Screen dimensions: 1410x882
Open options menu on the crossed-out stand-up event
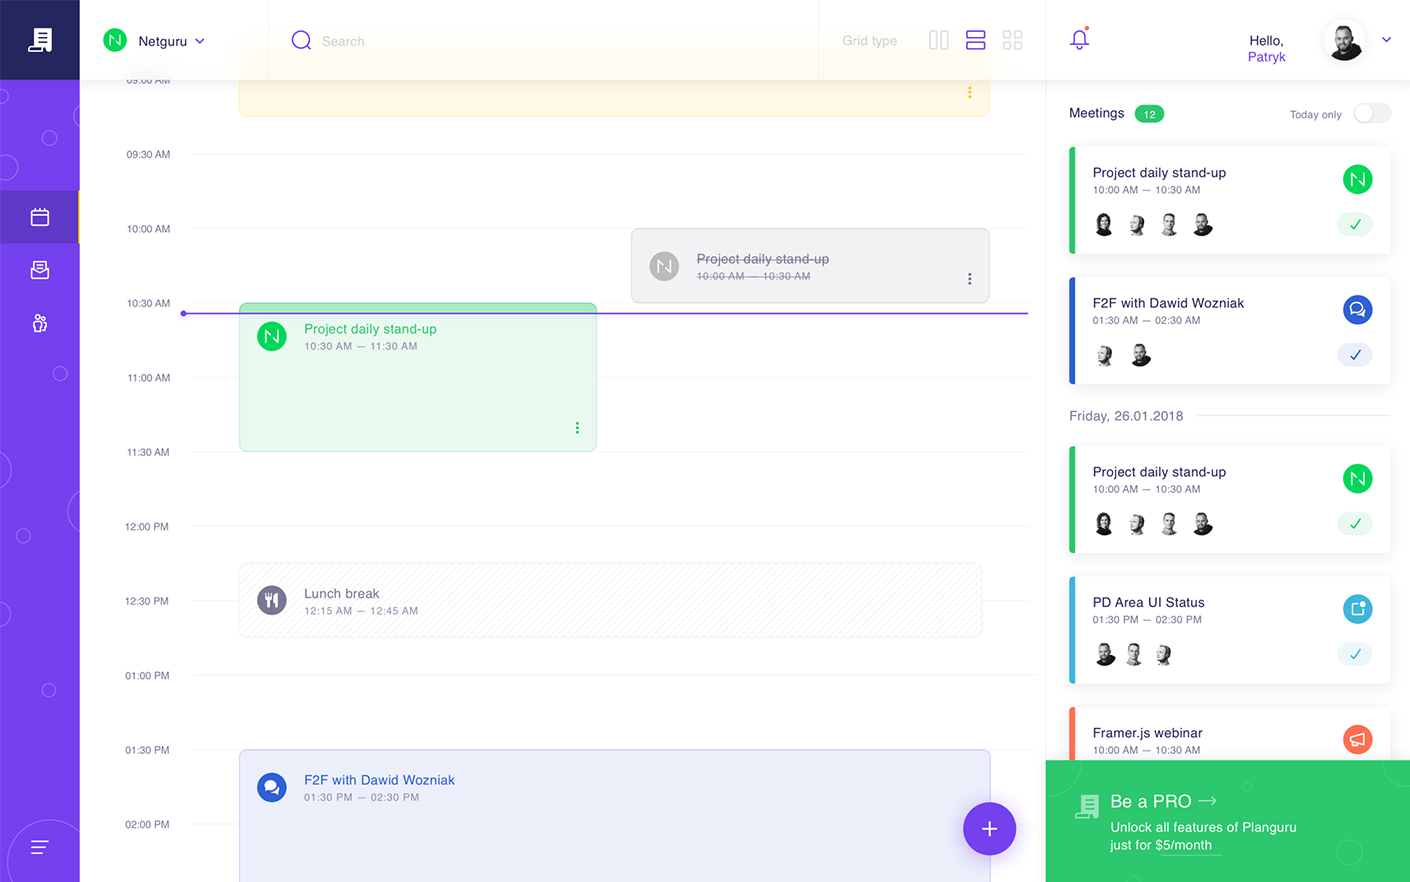pos(969,278)
